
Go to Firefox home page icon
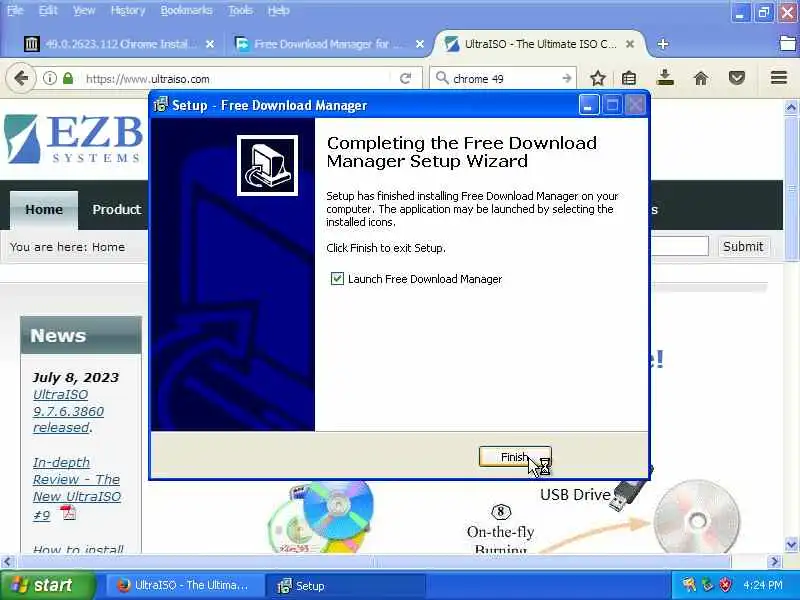[701, 79]
